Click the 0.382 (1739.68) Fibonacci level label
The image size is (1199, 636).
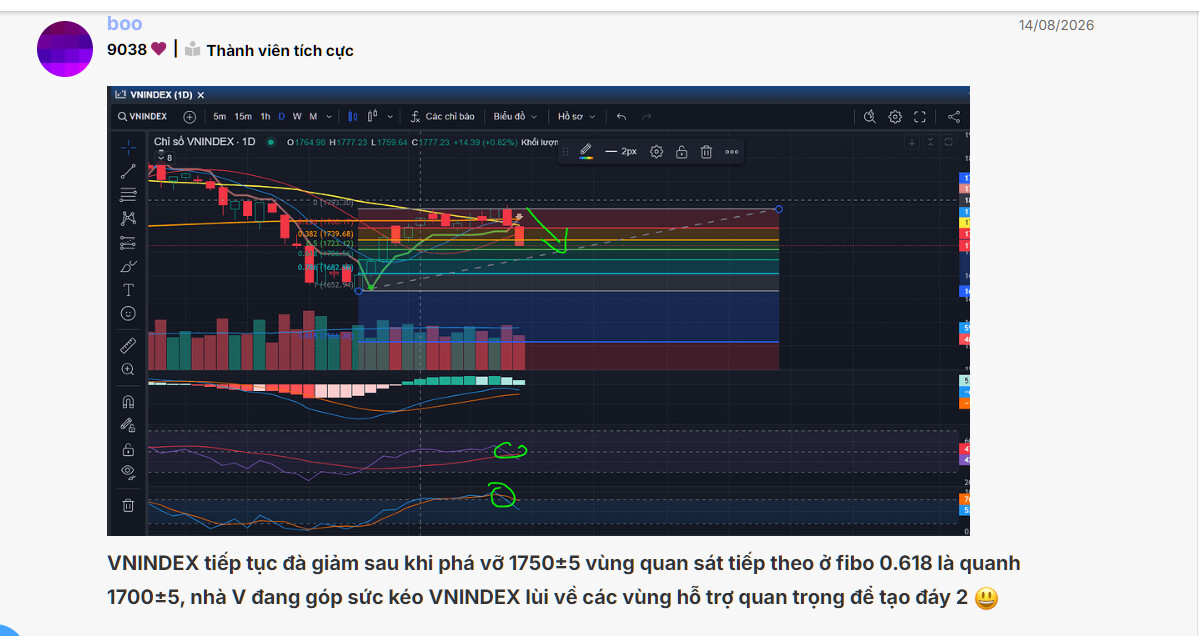click(325, 234)
